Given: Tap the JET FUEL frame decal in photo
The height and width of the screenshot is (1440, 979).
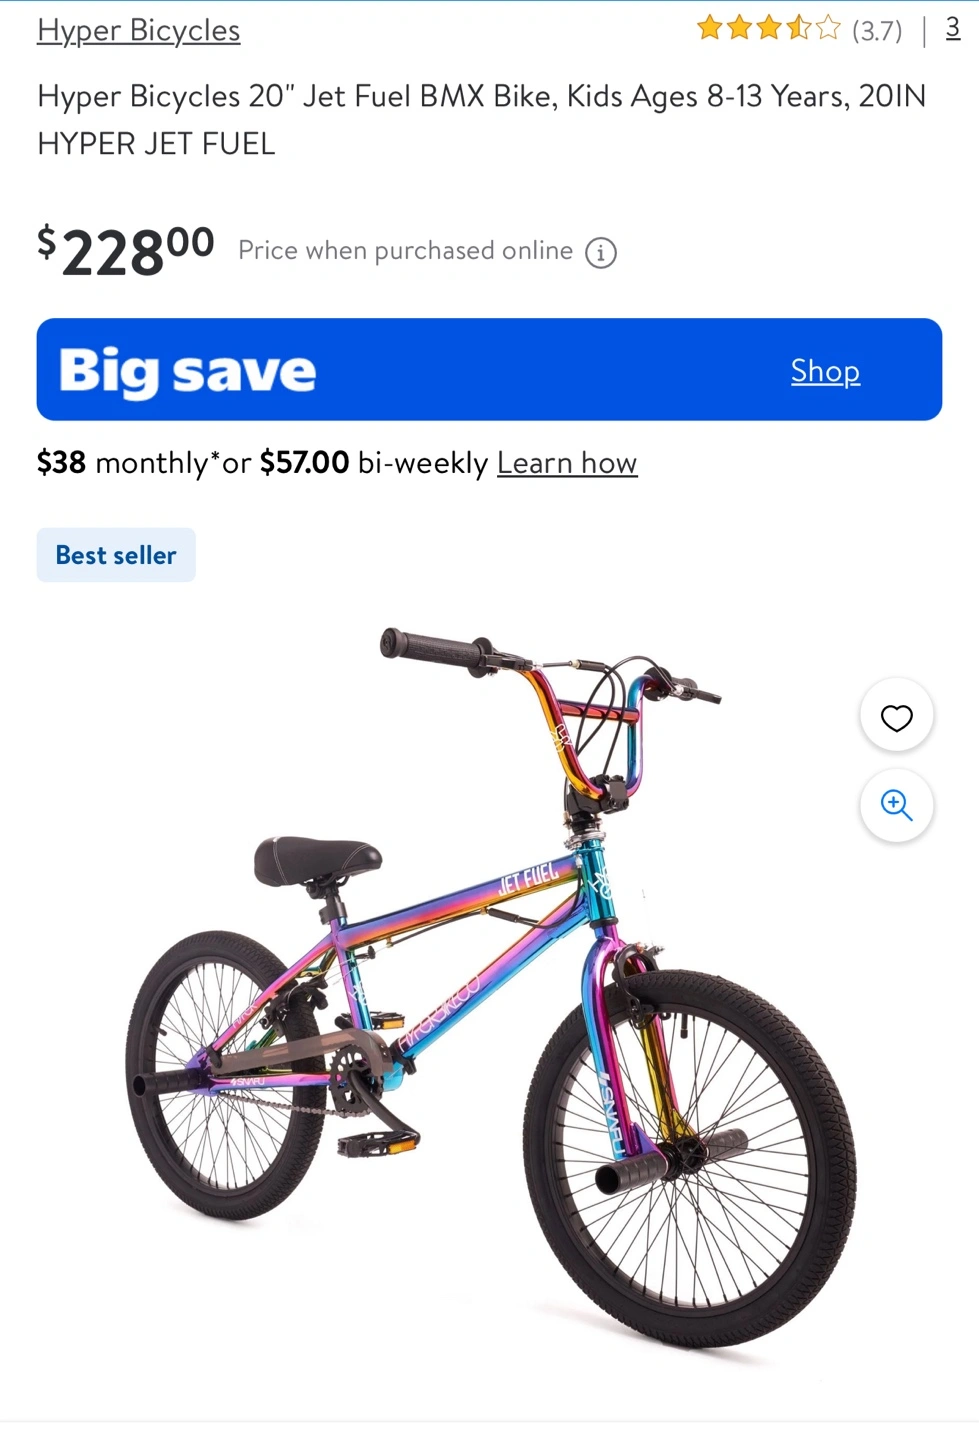Looking at the screenshot, I should 528,878.
